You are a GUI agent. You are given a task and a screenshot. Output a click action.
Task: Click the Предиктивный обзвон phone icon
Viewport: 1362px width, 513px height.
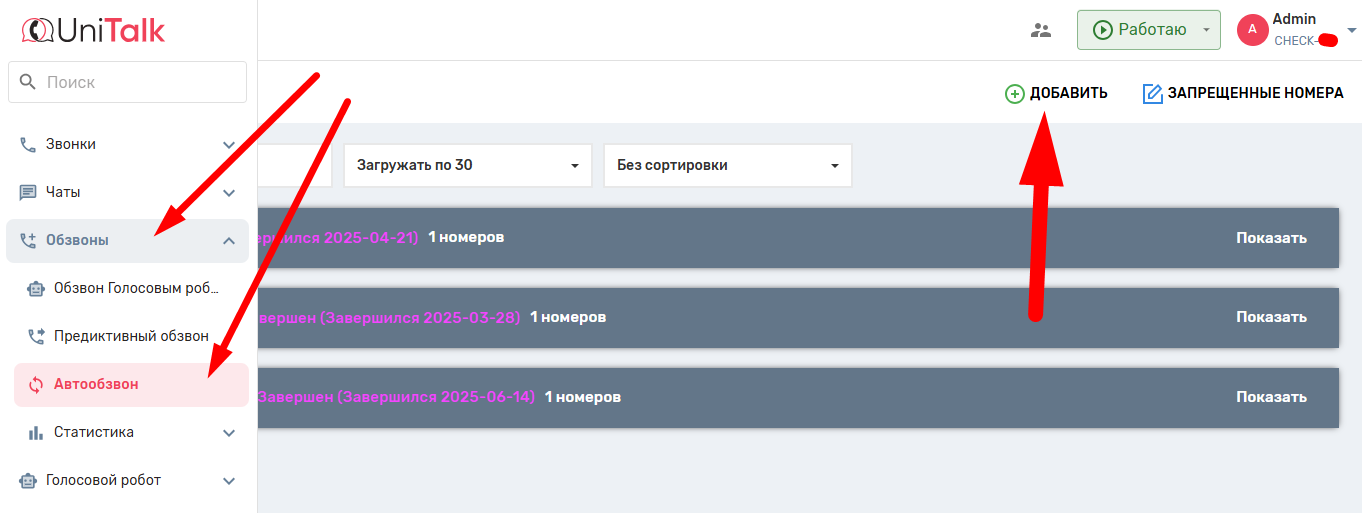[36, 336]
